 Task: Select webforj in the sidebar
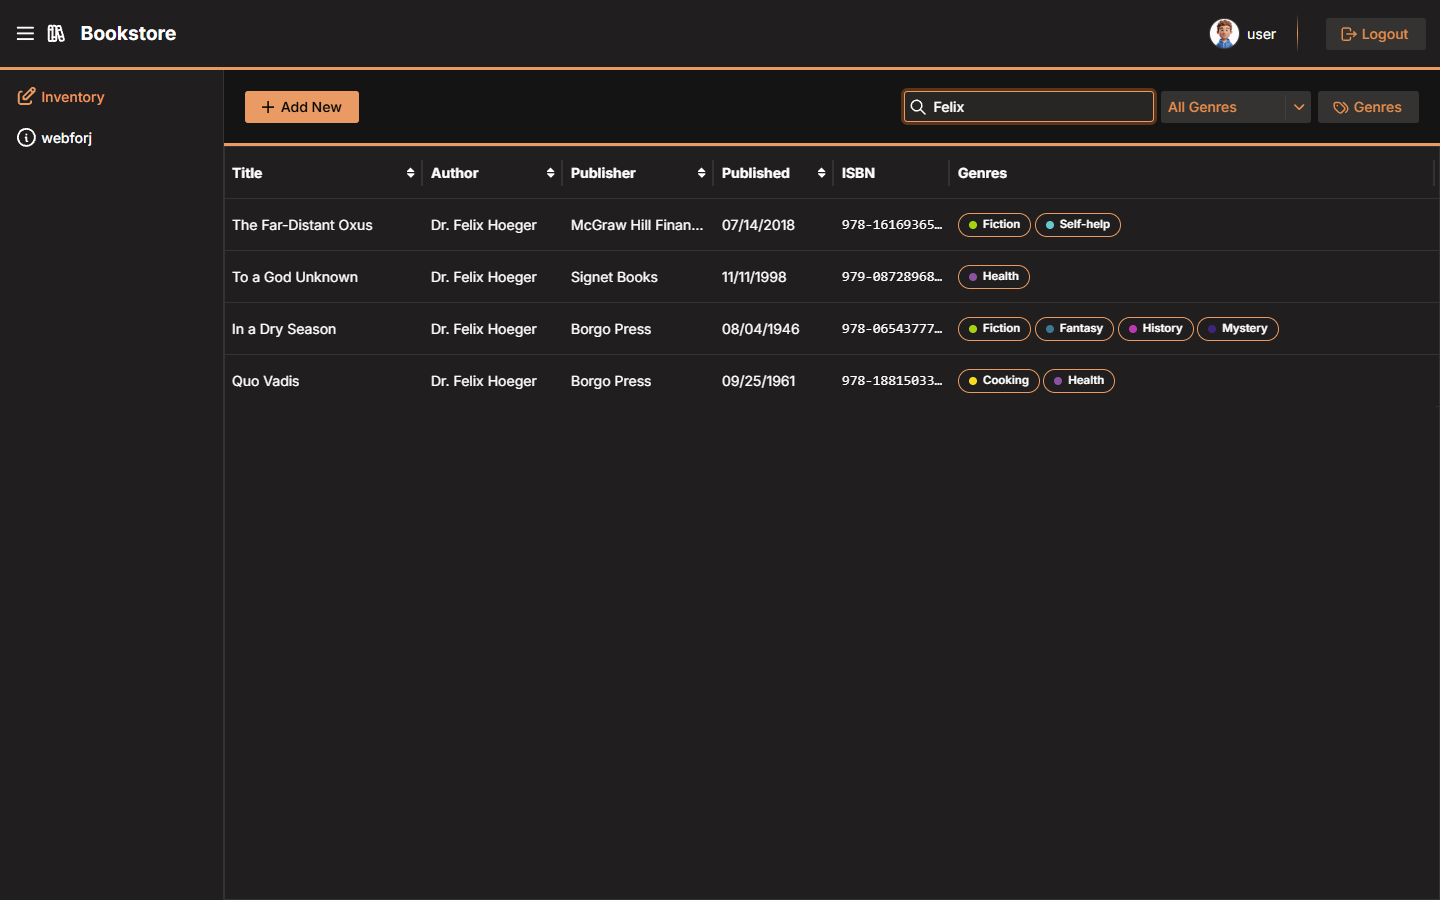(x=65, y=137)
